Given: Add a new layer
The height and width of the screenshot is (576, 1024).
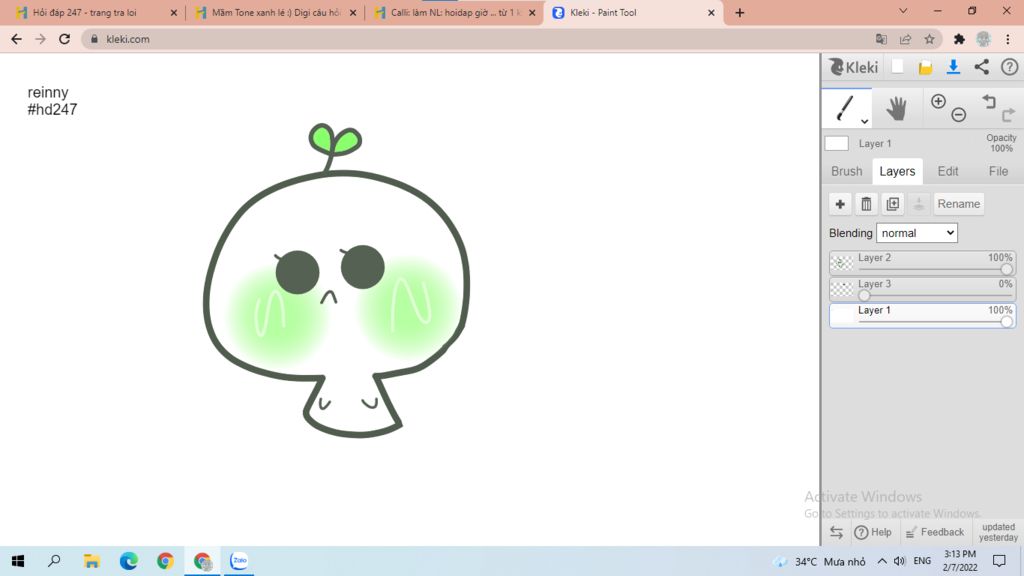Looking at the screenshot, I should 840,204.
